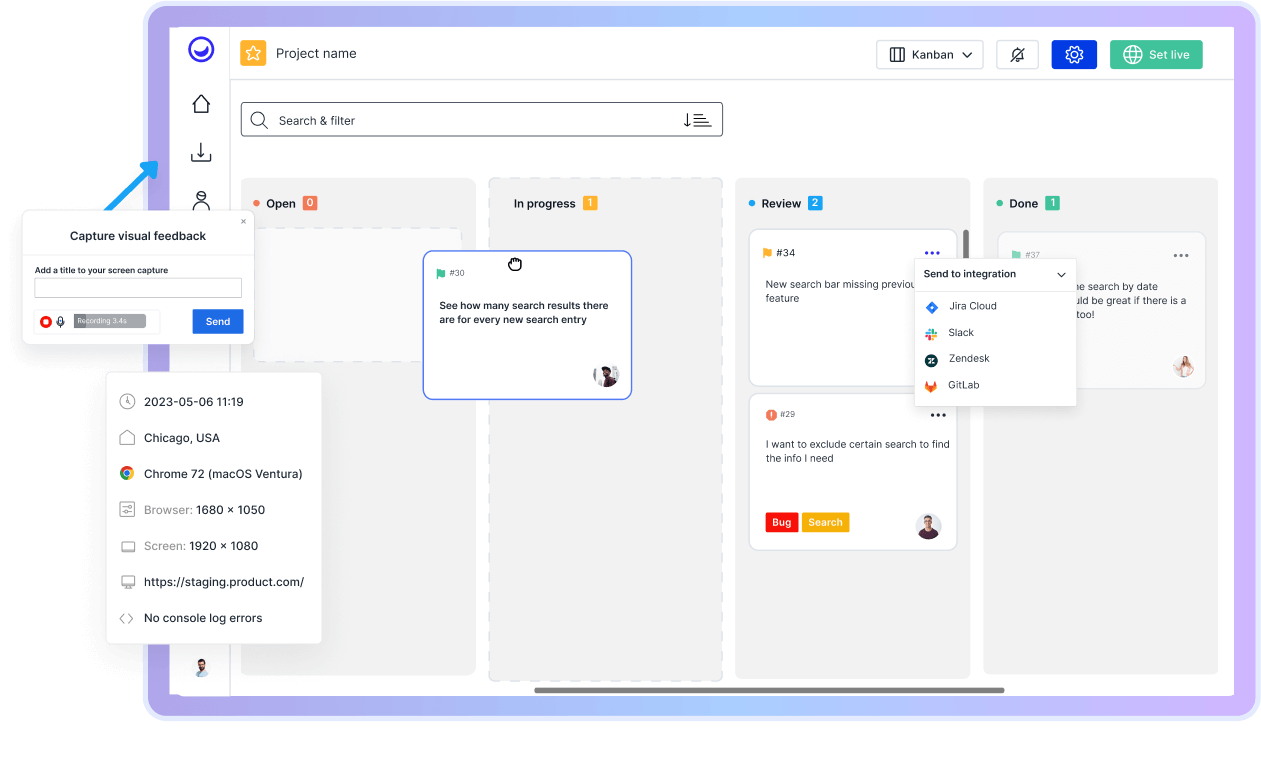
Task: Click the screen capture title input field
Action: (x=137, y=287)
